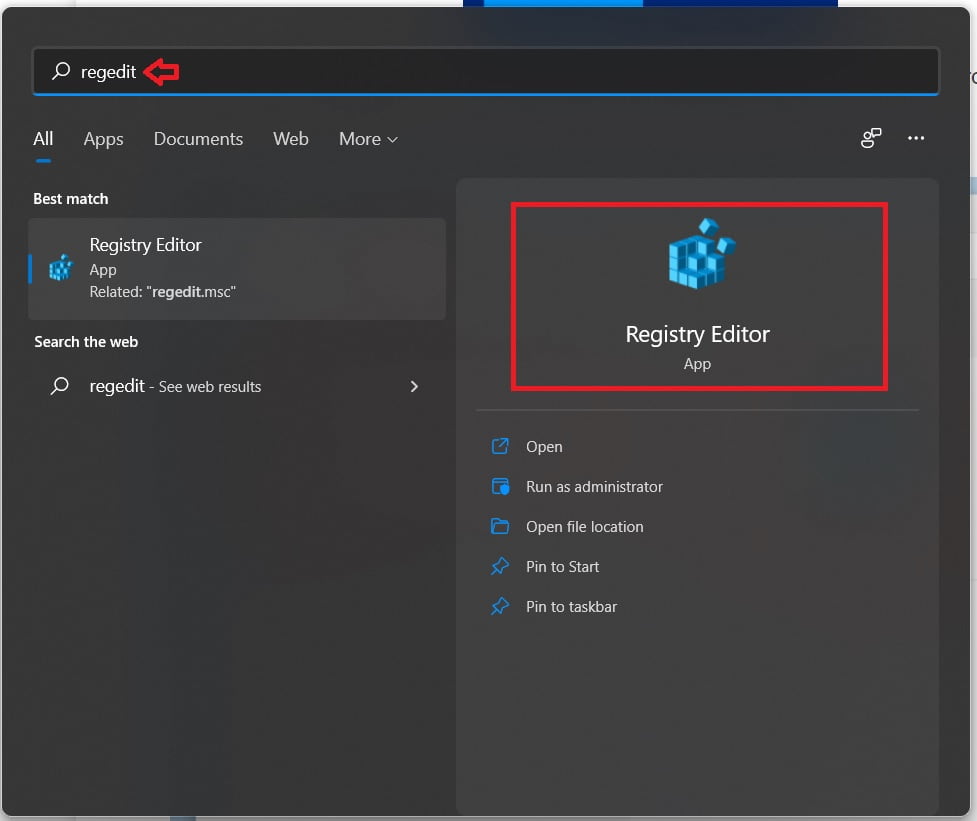Click the search magnifier icon in search box
The height and width of the screenshot is (821, 977).
click(x=61, y=71)
